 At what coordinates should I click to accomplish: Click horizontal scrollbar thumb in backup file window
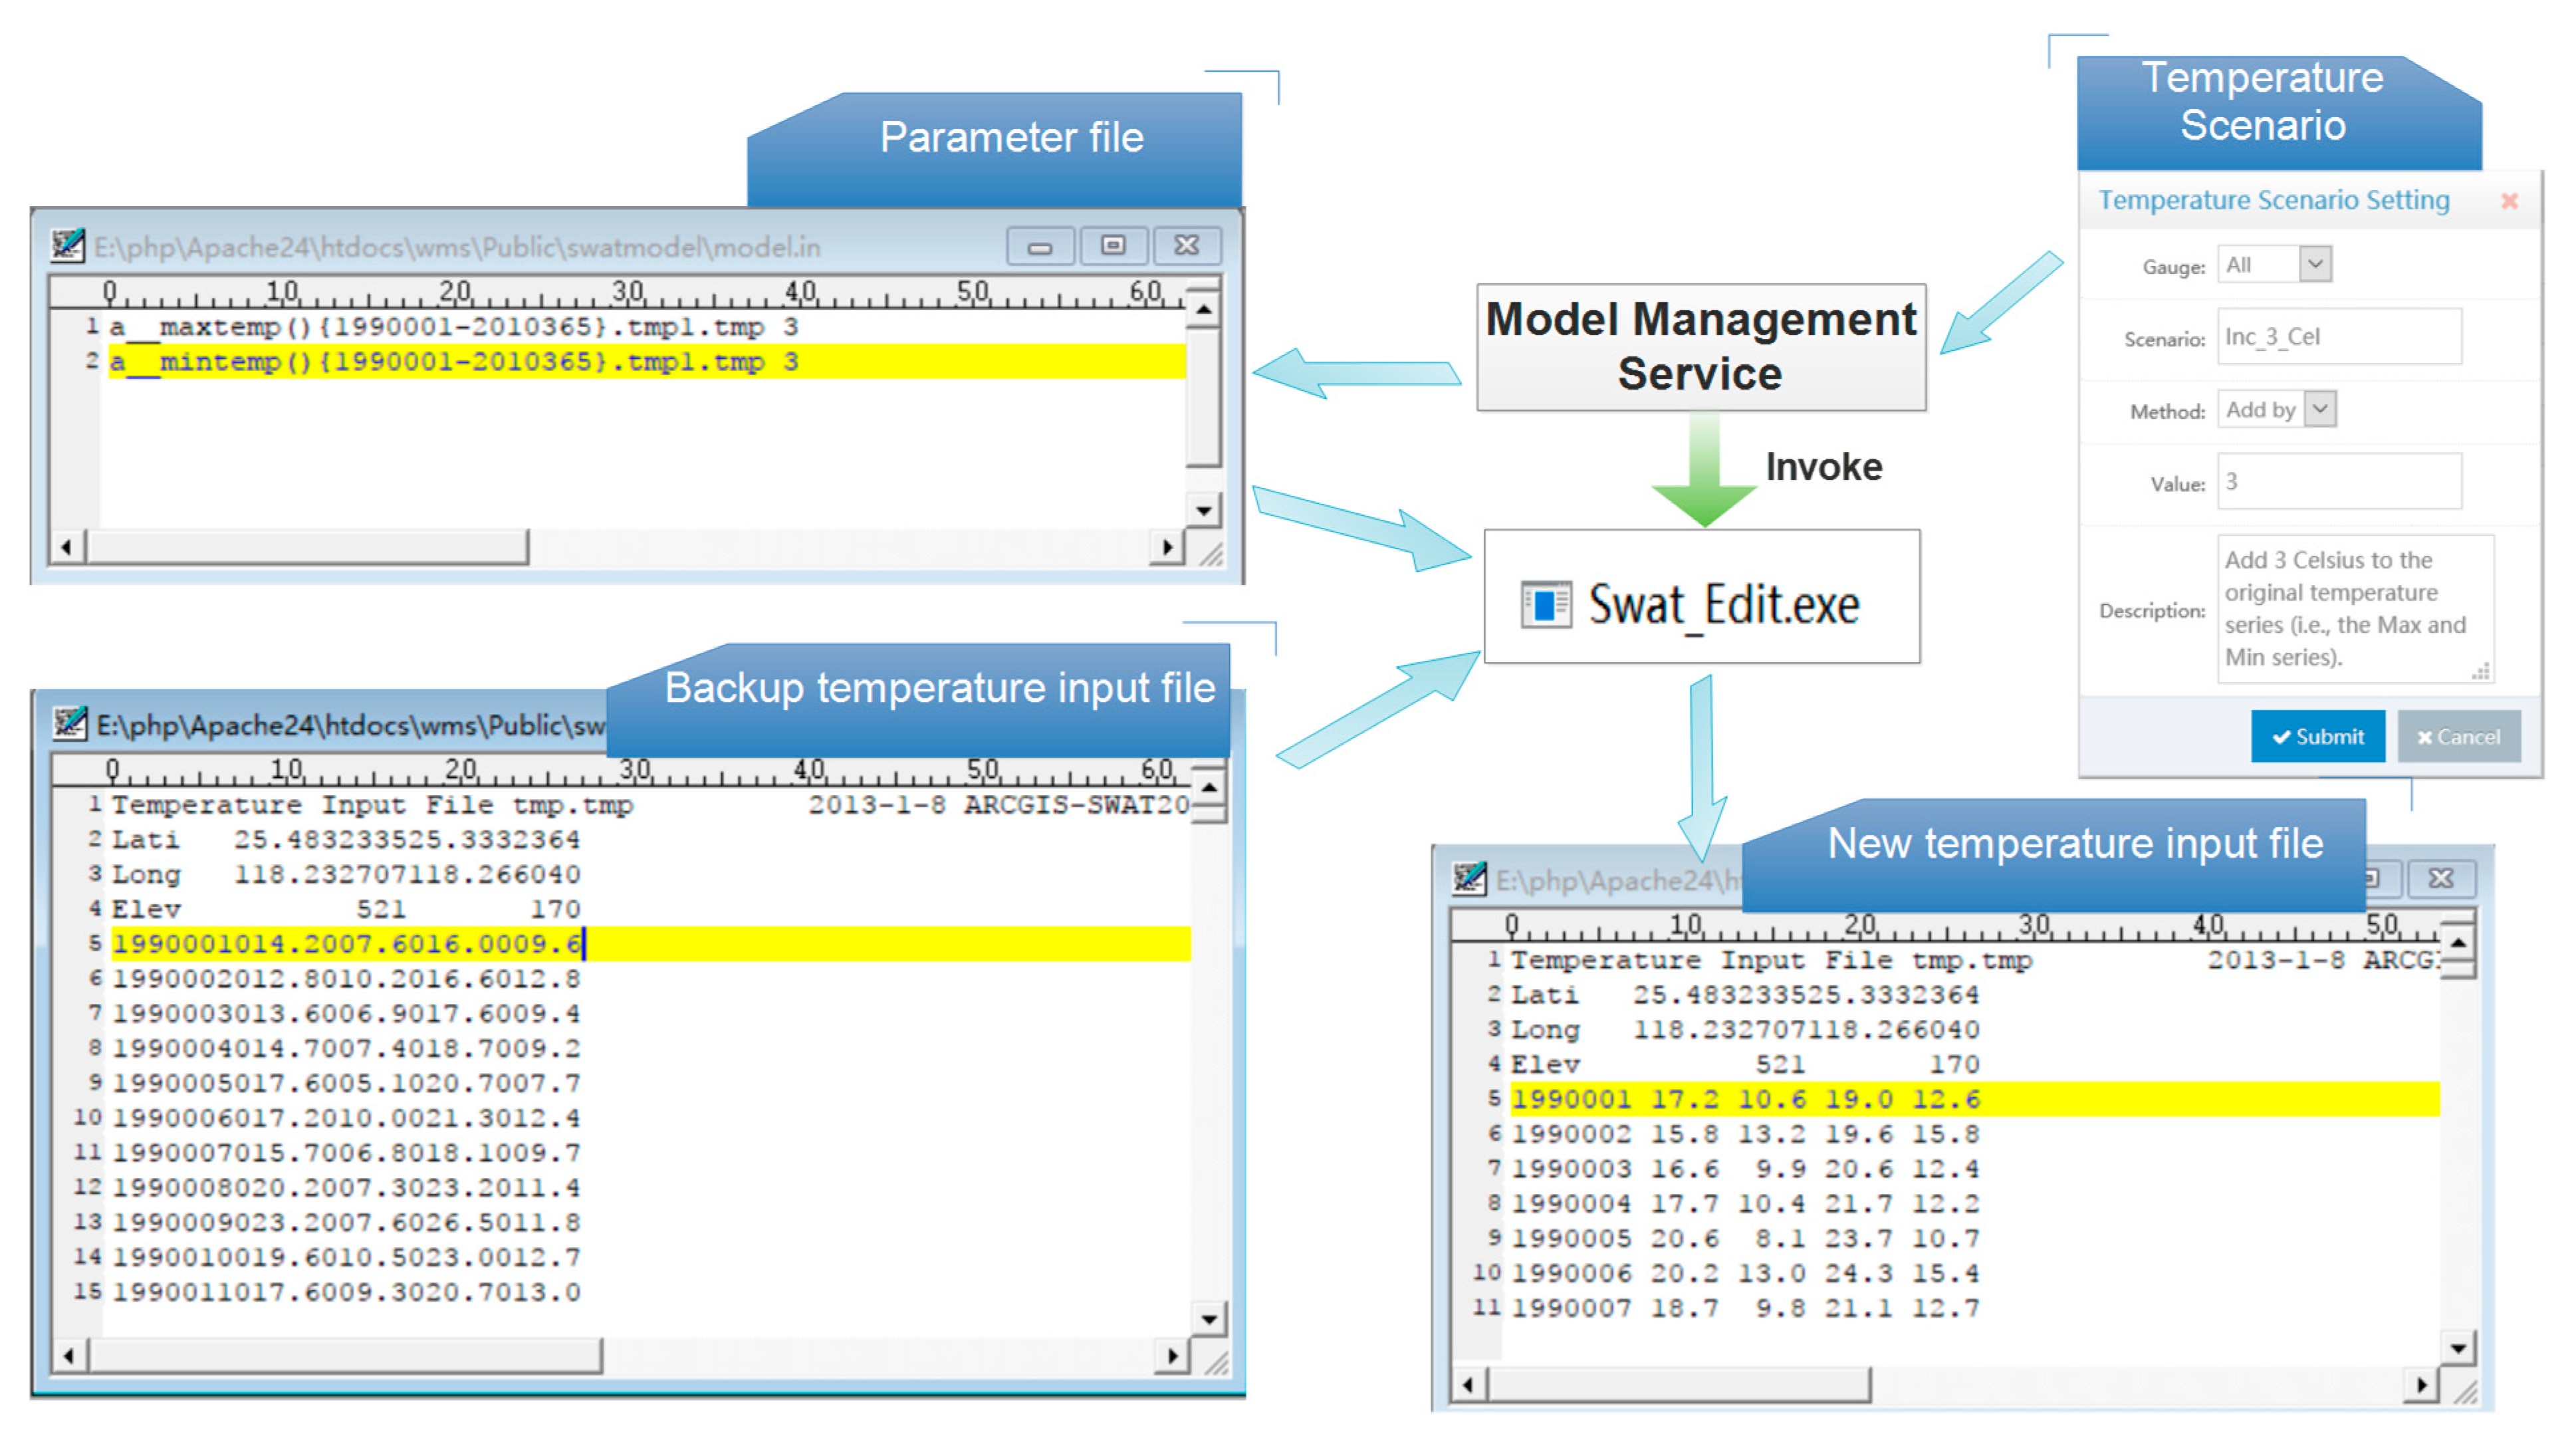(345, 1356)
